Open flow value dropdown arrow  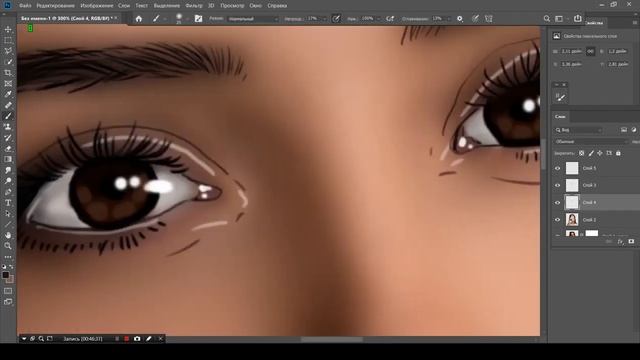click(x=379, y=19)
